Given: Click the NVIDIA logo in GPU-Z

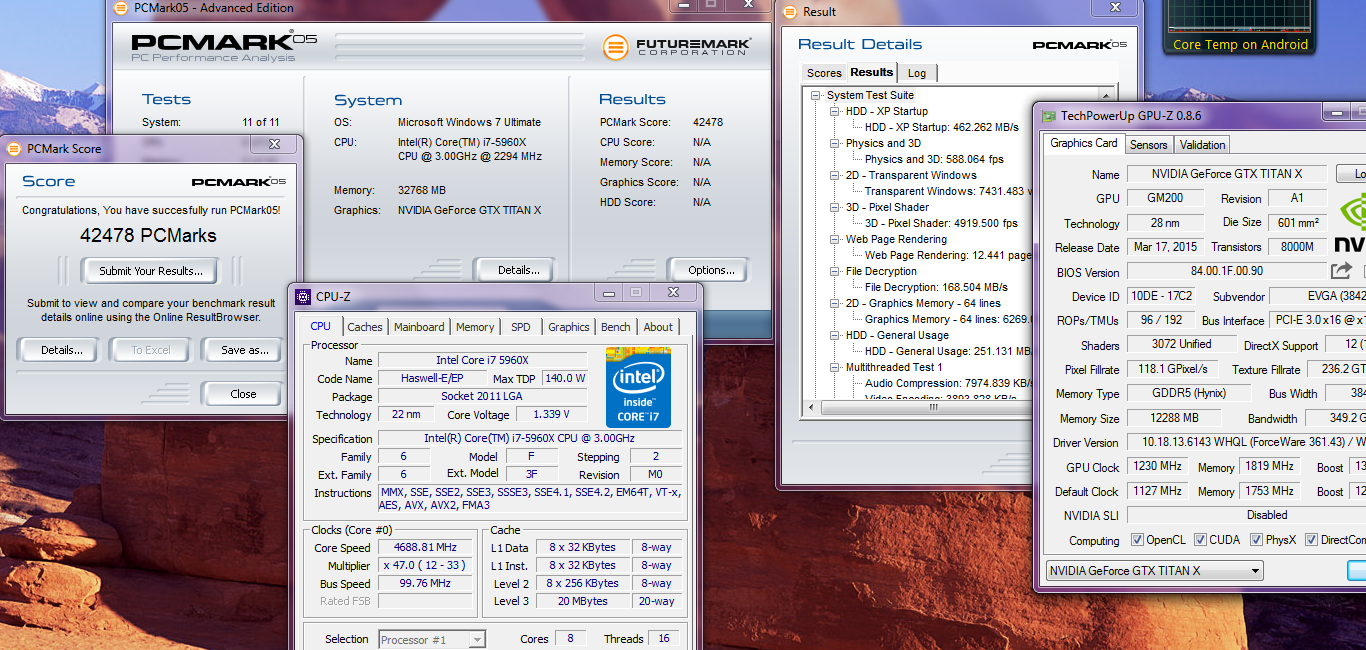Looking at the screenshot, I should click(1350, 225).
